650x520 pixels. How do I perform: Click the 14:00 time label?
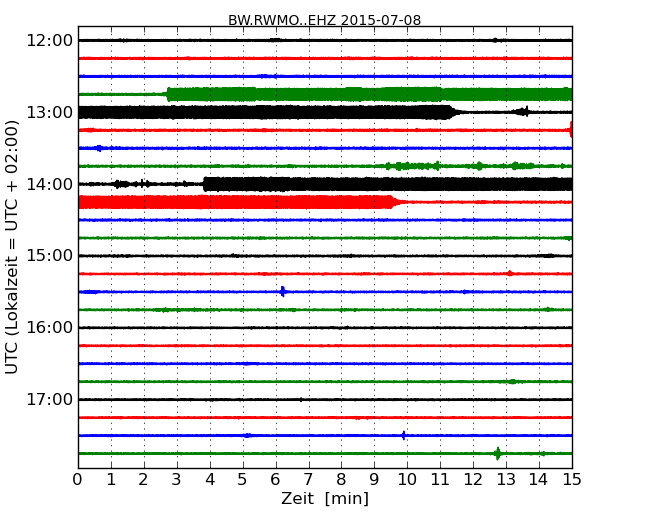pyautogui.click(x=49, y=184)
